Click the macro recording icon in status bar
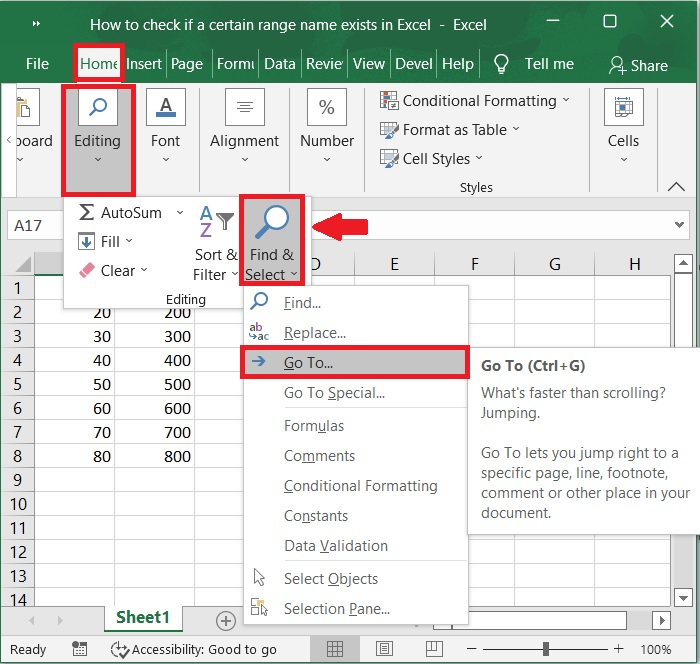 (x=79, y=649)
